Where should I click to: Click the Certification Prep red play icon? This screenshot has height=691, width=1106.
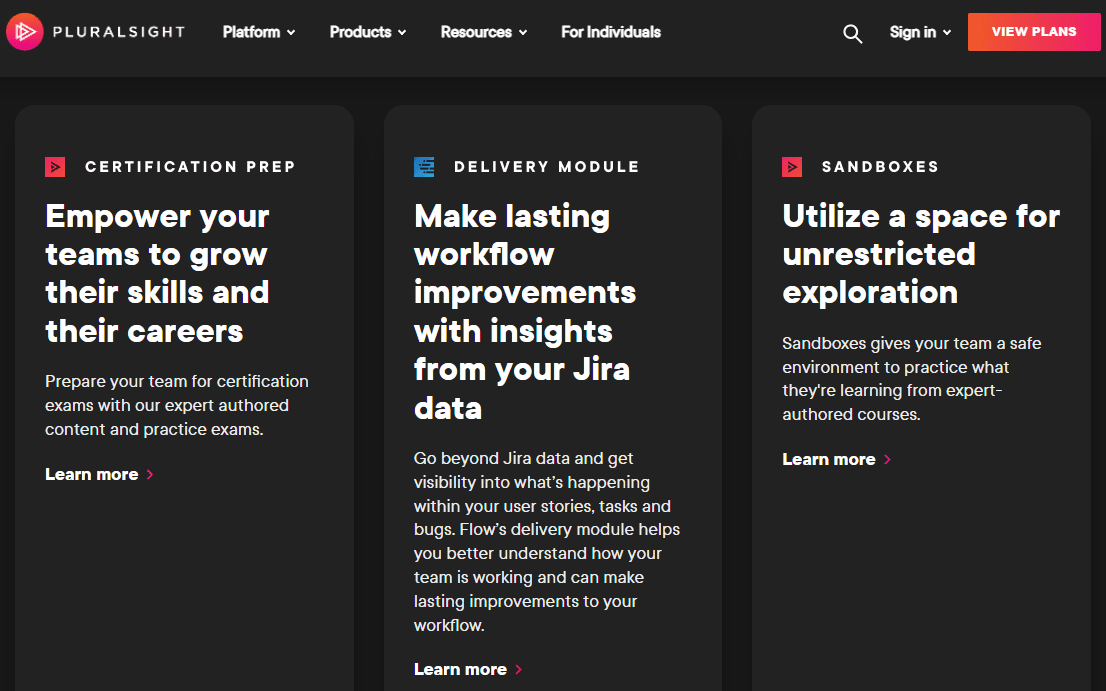55,167
